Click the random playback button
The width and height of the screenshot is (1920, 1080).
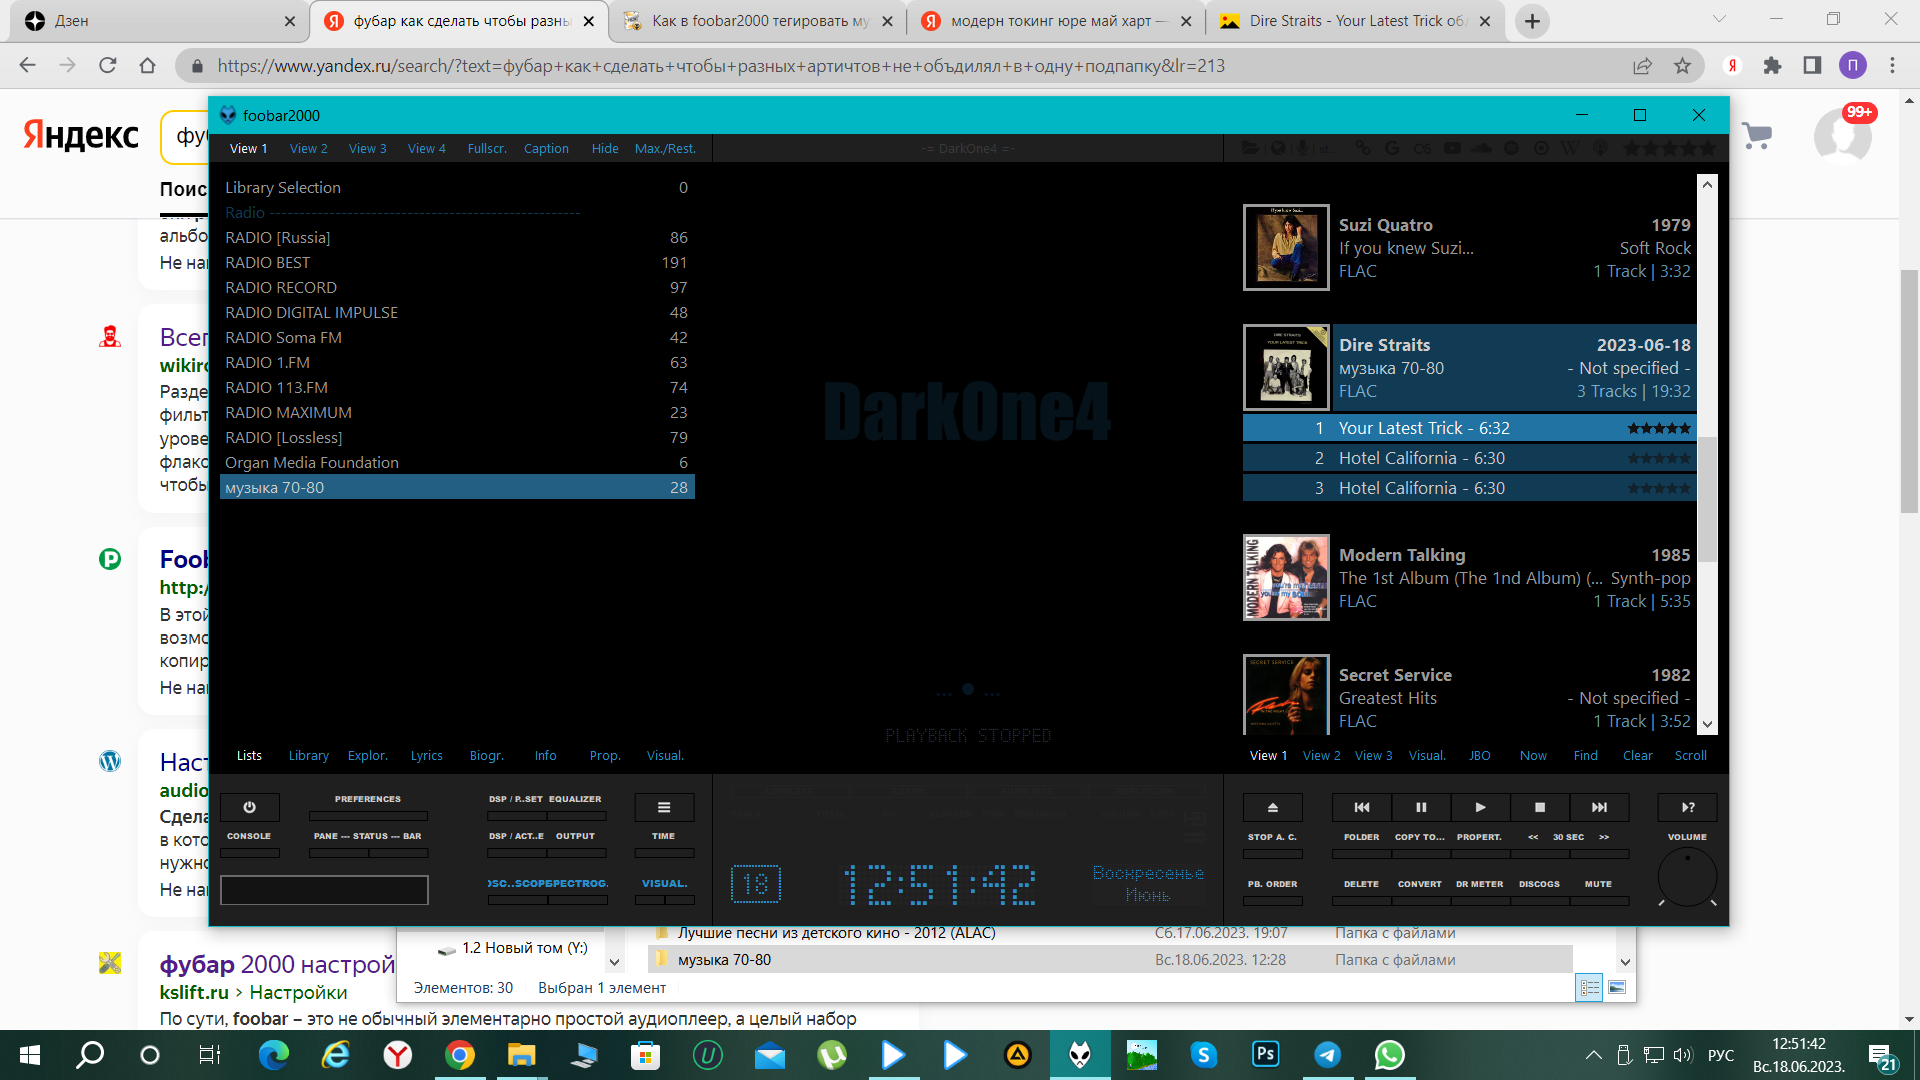[1688, 807]
